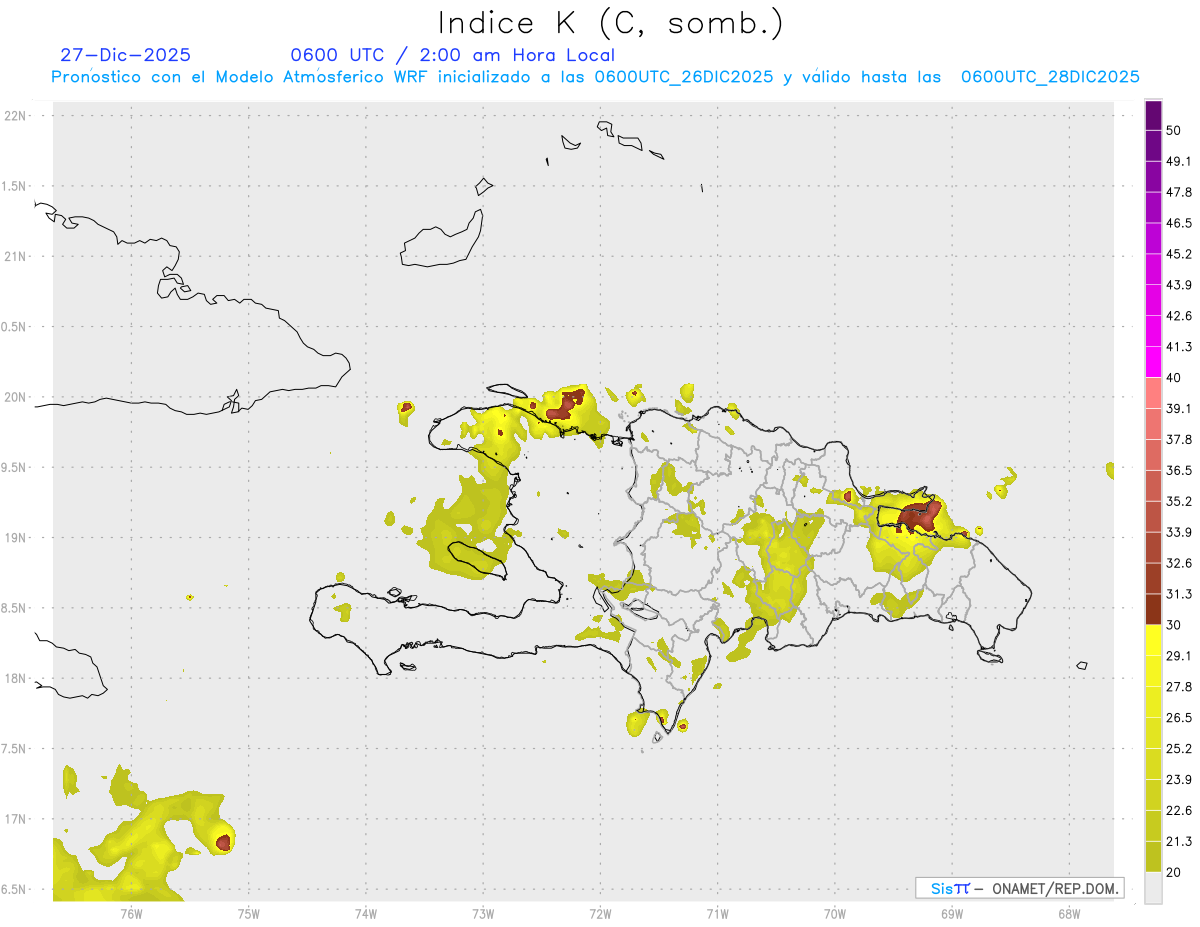This screenshot has height=927, width=1200.
Task: Click the color bar value "46.5"
Action: [x=1179, y=223]
